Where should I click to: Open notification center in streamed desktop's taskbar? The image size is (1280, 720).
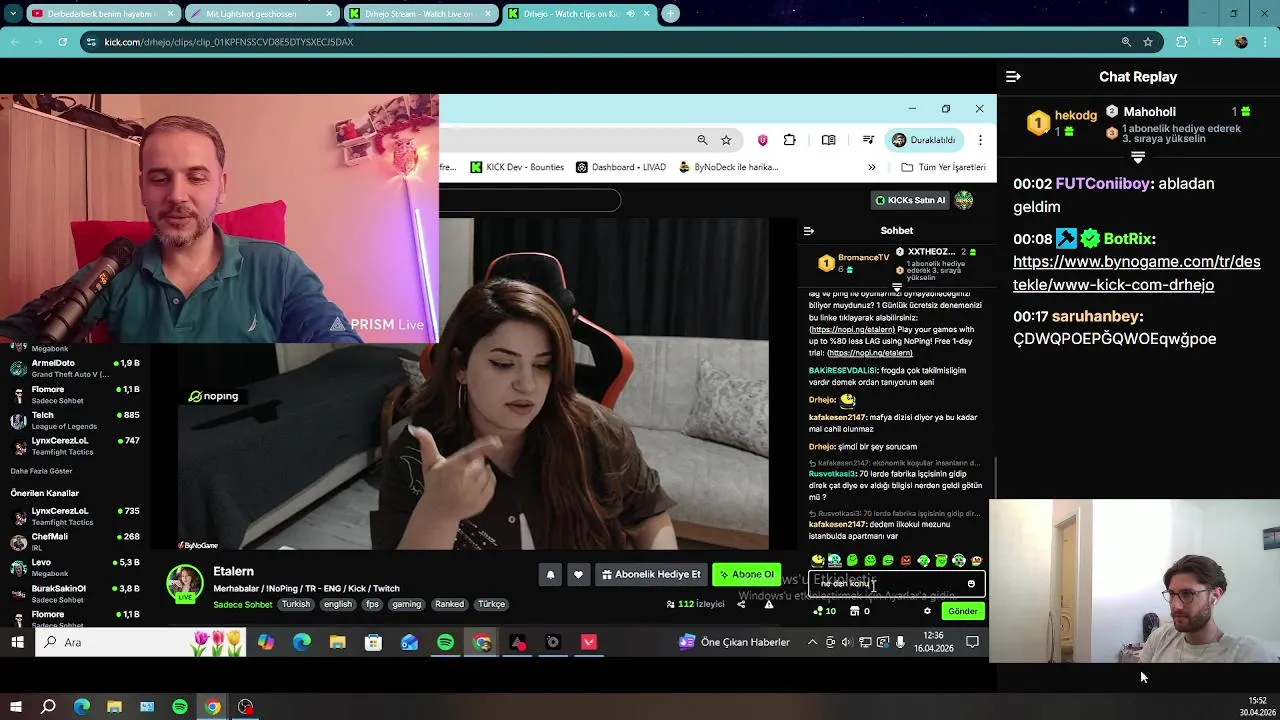click(972, 642)
